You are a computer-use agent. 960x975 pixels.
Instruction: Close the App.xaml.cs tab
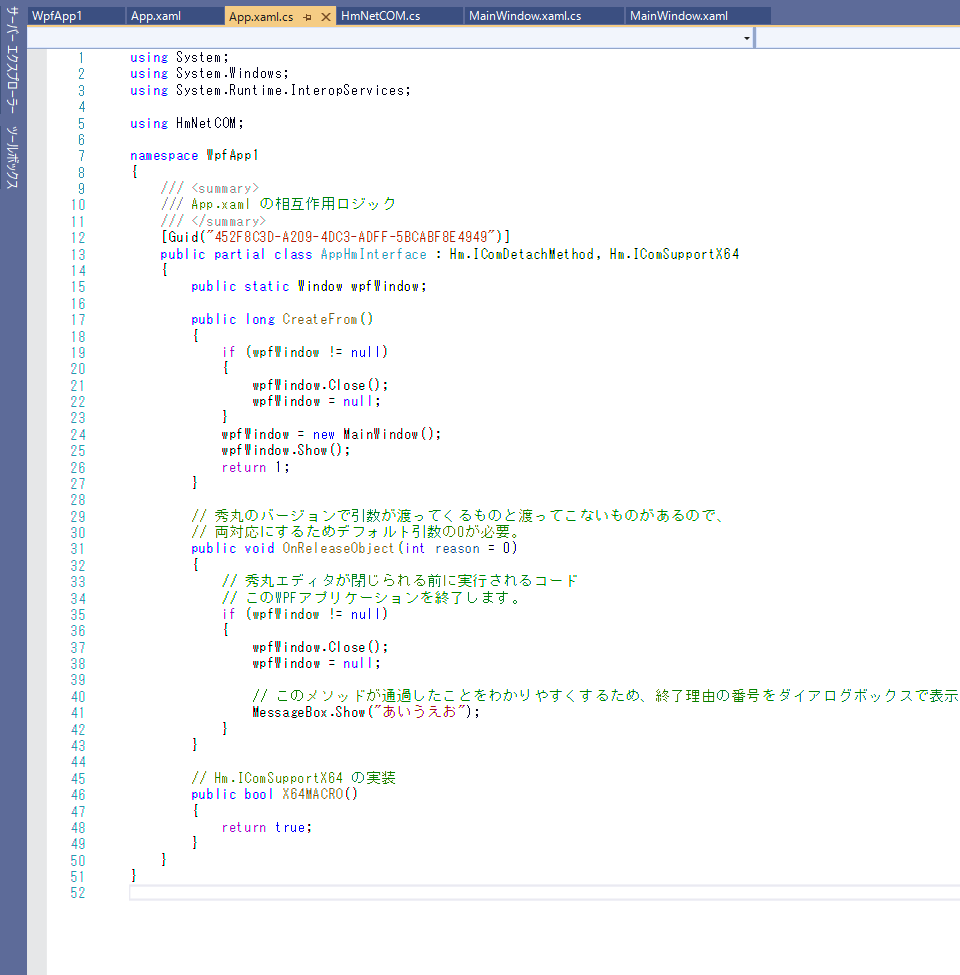point(327,17)
